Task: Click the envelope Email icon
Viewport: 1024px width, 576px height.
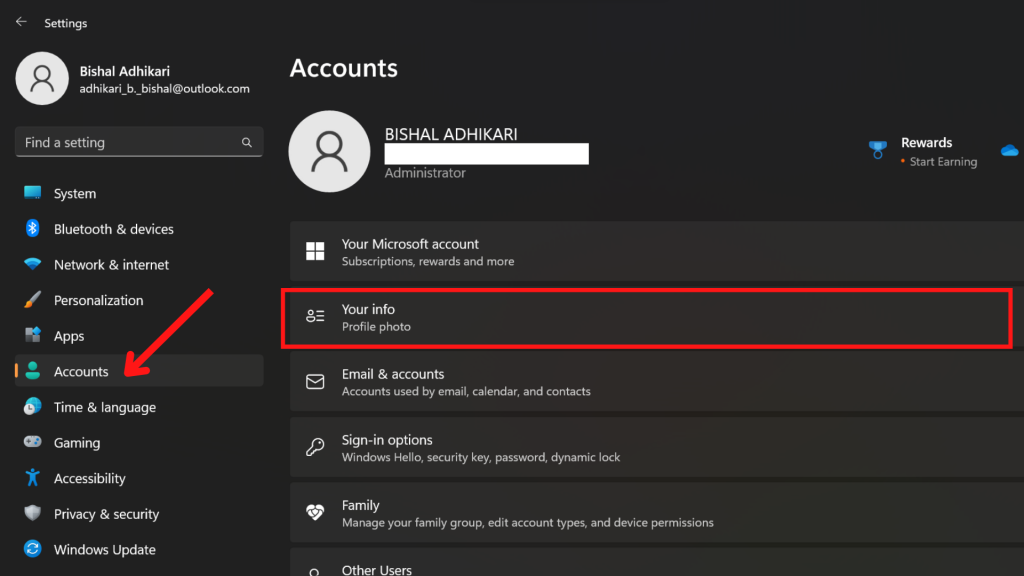Action: point(315,381)
